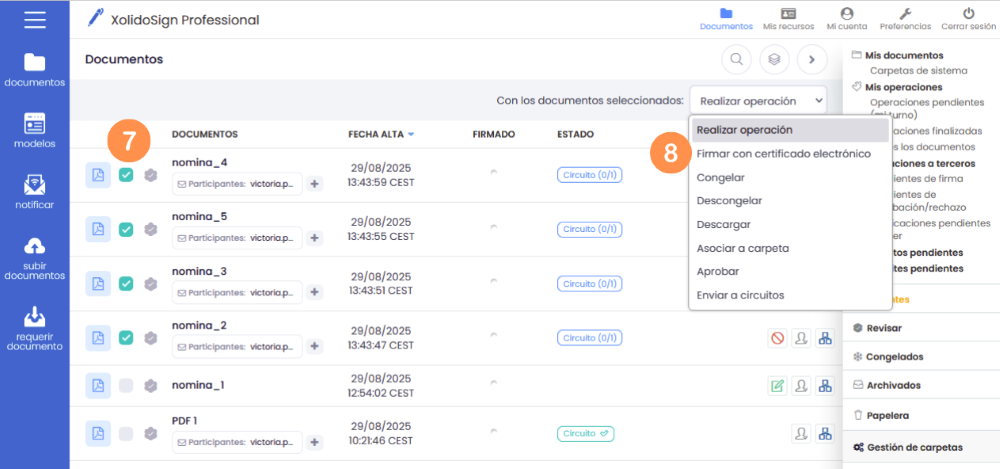Click the Gestión de carpetas link
1000x469 pixels.
[x=909, y=447]
